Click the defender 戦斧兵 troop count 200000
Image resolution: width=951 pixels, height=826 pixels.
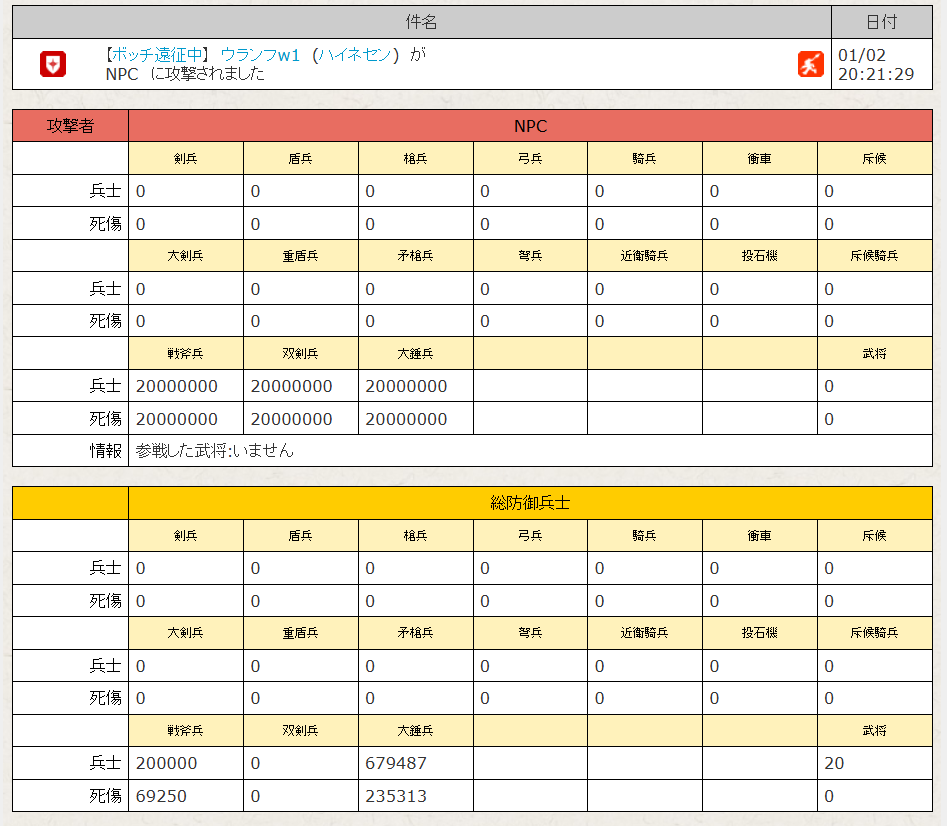tap(166, 763)
